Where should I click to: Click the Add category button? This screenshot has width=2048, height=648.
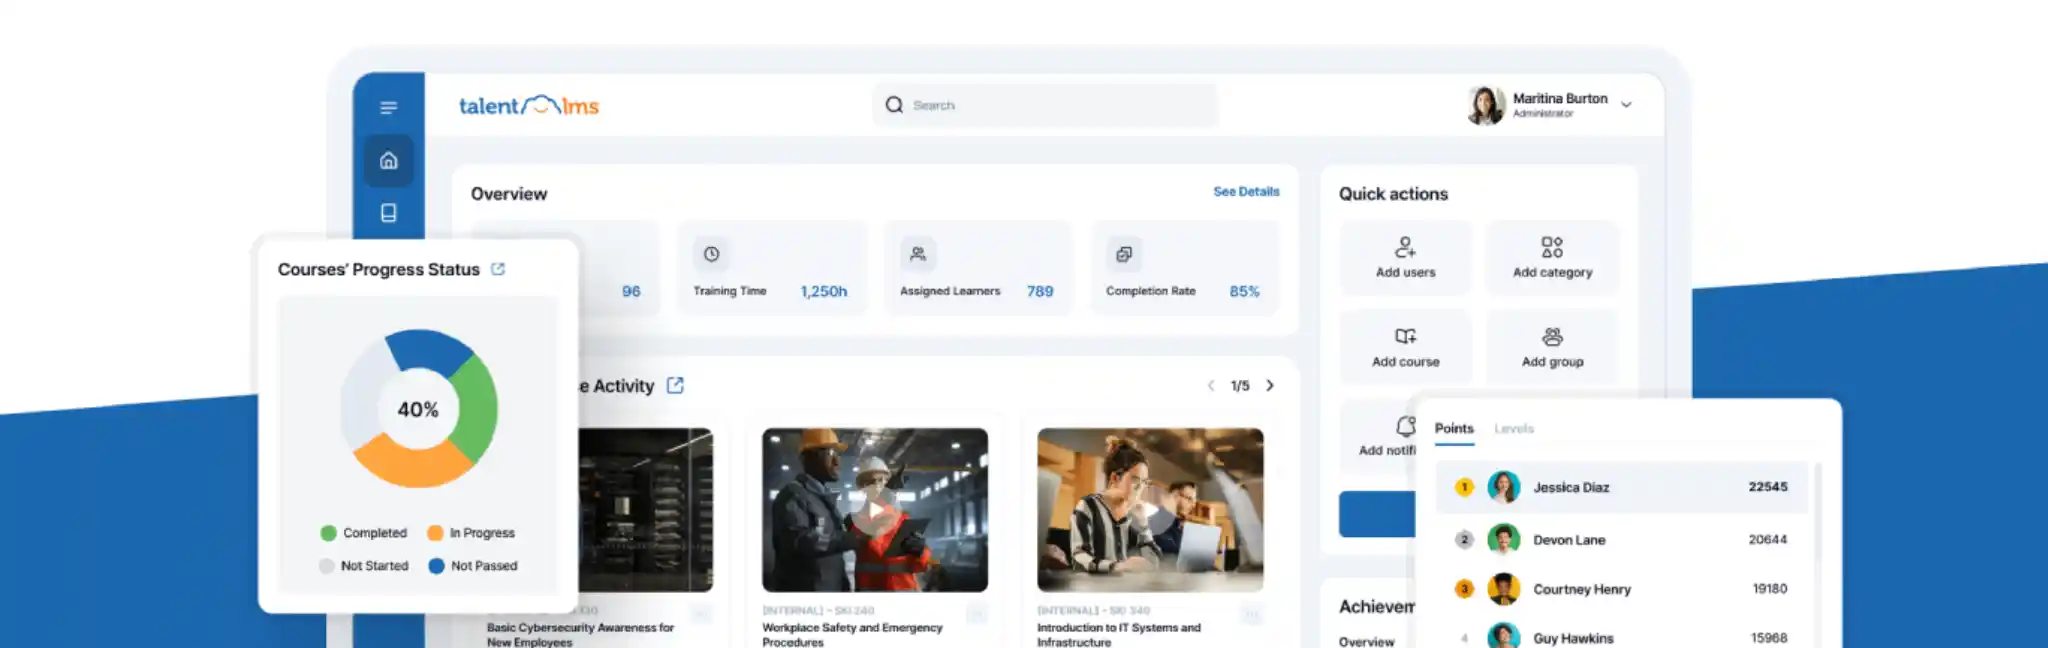coord(1552,258)
